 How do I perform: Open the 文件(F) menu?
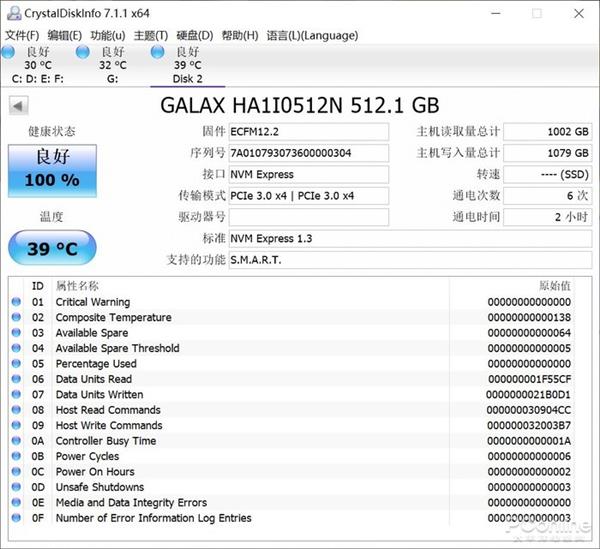(22, 36)
